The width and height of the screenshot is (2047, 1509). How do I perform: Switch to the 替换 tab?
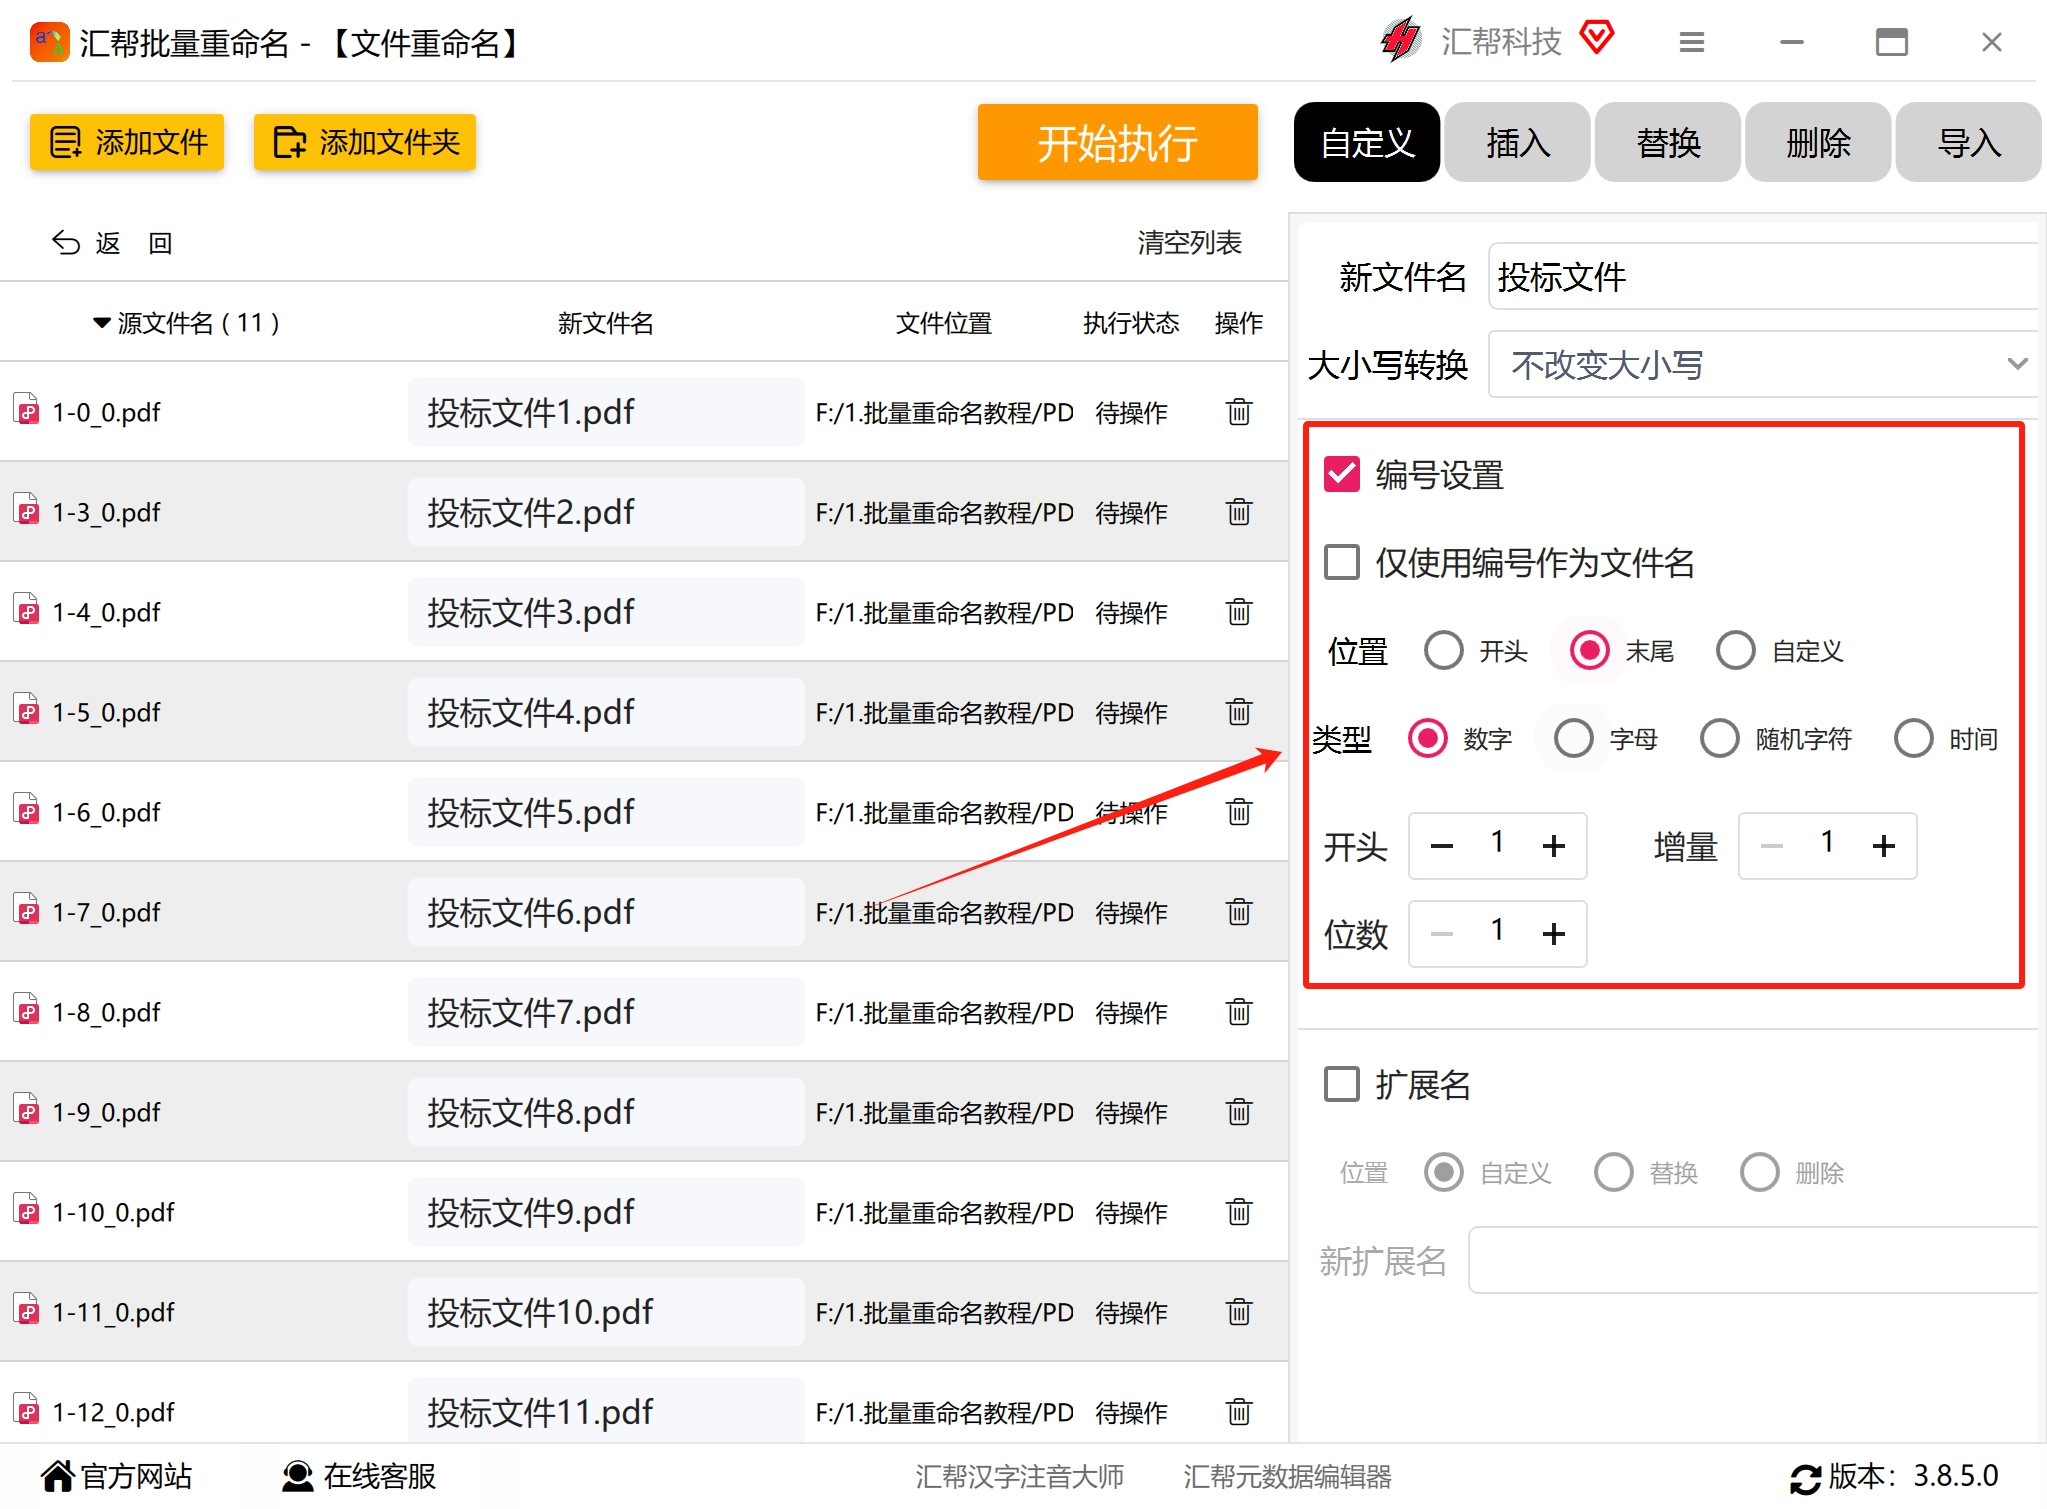[1667, 143]
